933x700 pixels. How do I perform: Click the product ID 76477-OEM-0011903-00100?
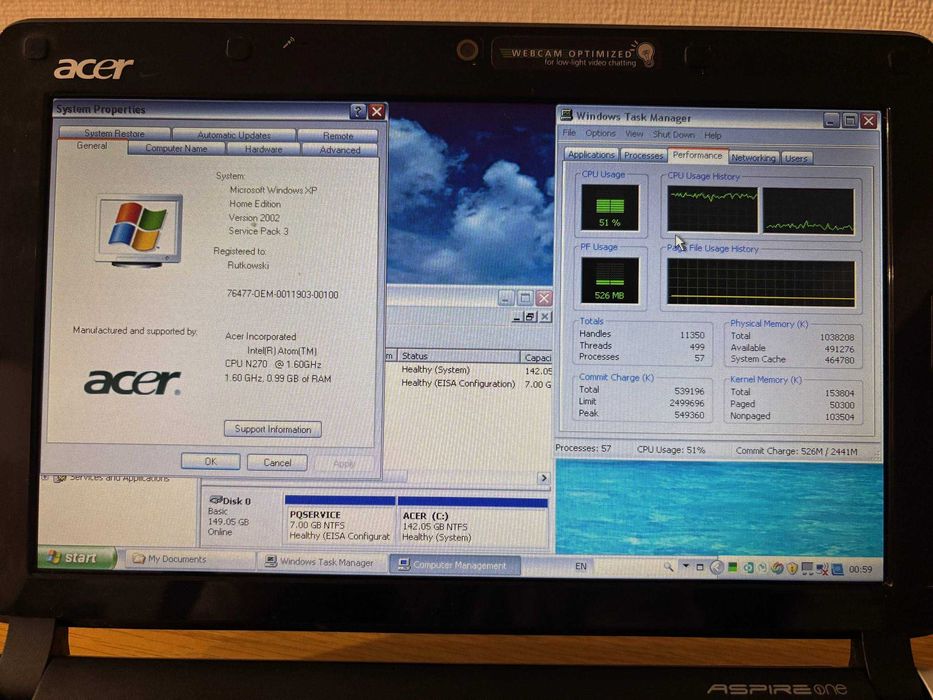283,294
